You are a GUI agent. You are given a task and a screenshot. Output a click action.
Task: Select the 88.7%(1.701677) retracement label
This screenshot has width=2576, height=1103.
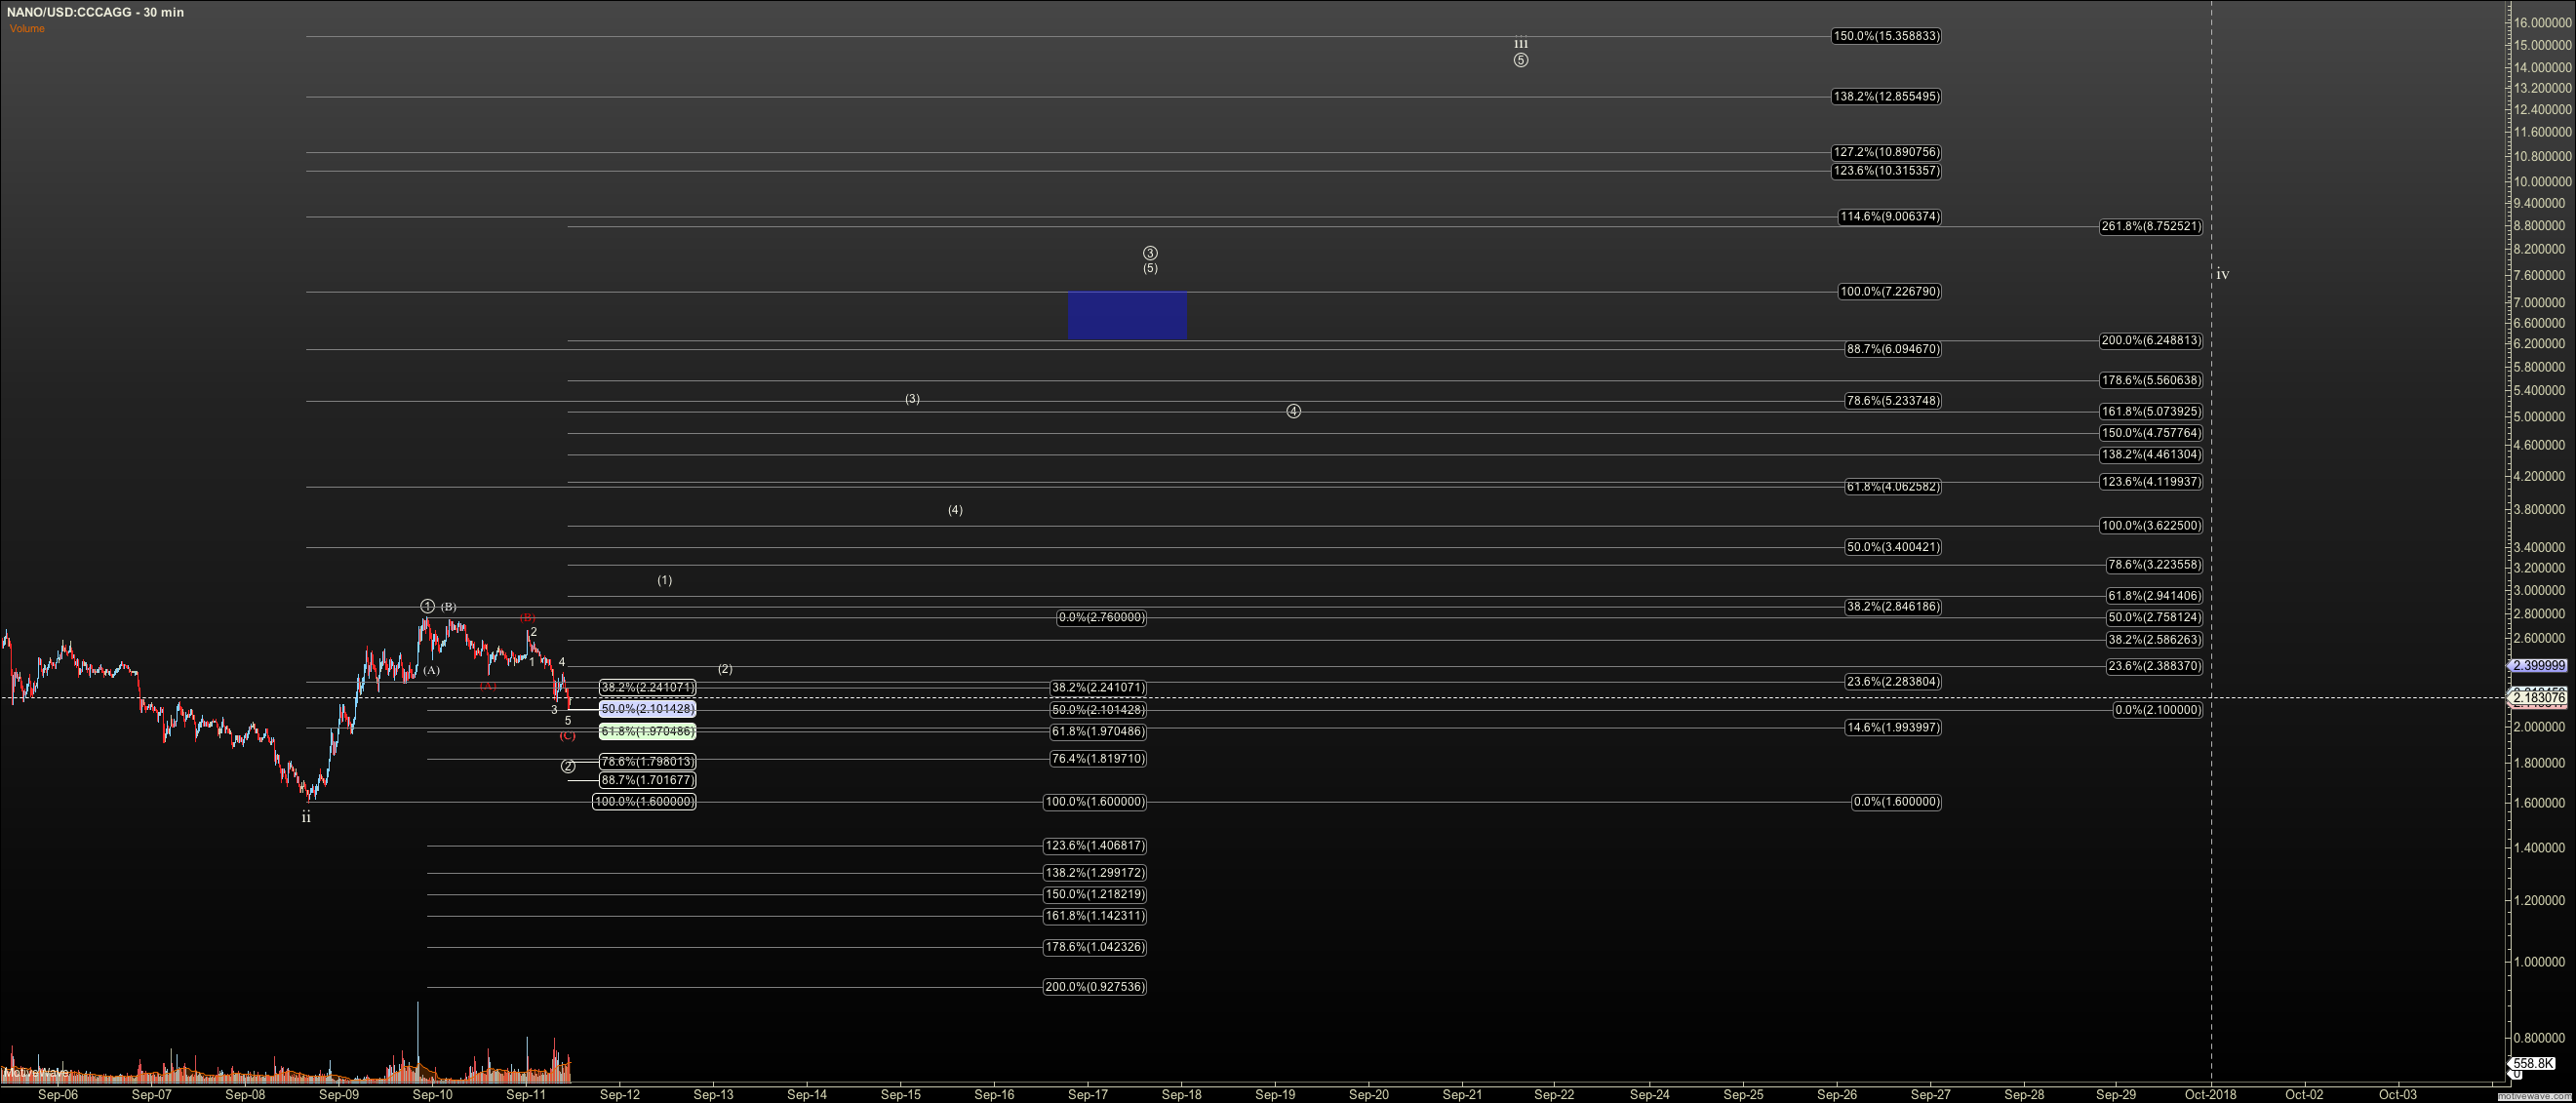pos(648,780)
